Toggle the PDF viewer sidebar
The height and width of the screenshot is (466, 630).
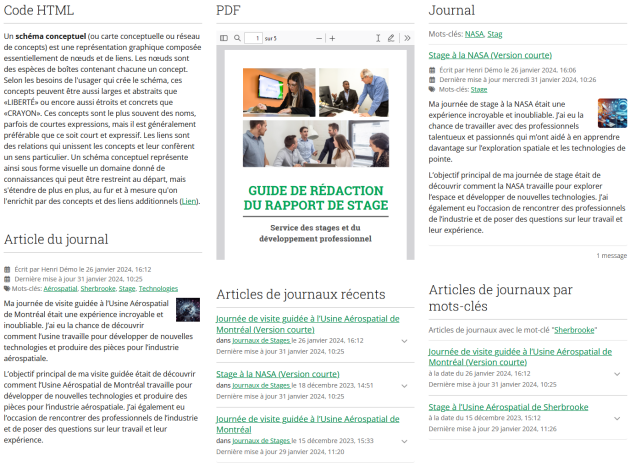[x=224, y=38]
